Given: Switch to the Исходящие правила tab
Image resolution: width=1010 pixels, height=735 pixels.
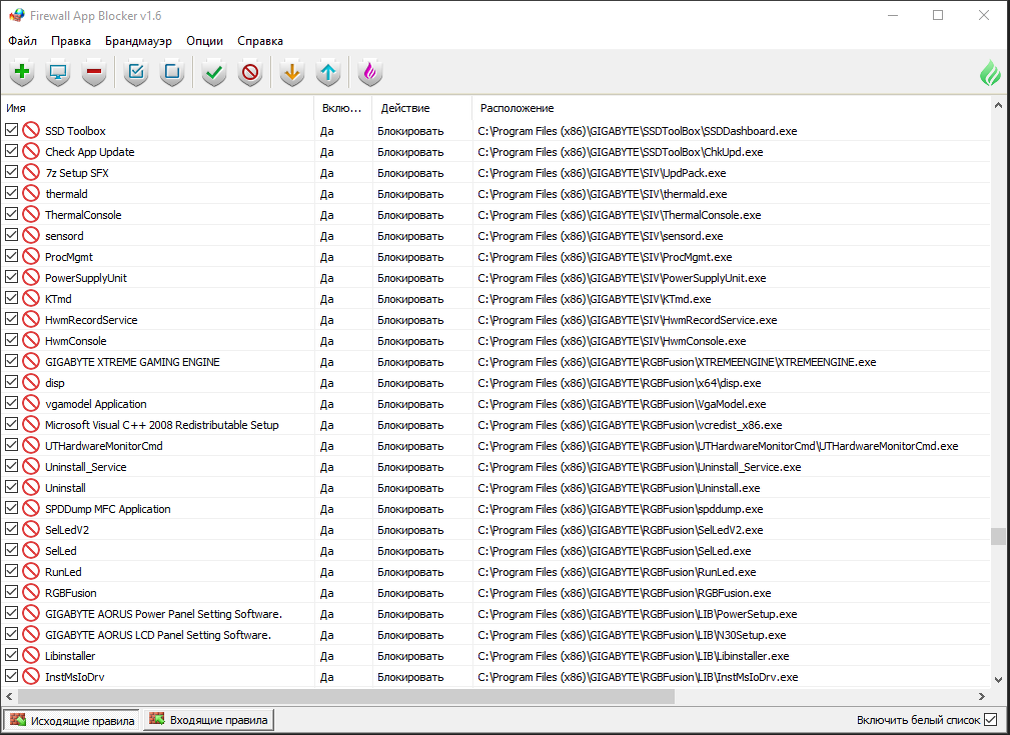Looking at the screenshot, I should pyautogui.click(x=72, y=720).
